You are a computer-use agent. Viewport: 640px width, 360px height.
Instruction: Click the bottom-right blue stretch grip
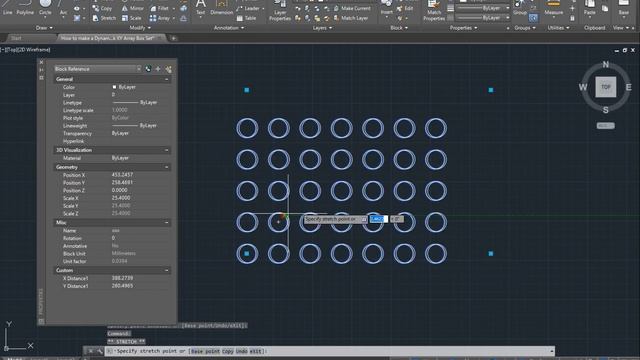point(491,253)
